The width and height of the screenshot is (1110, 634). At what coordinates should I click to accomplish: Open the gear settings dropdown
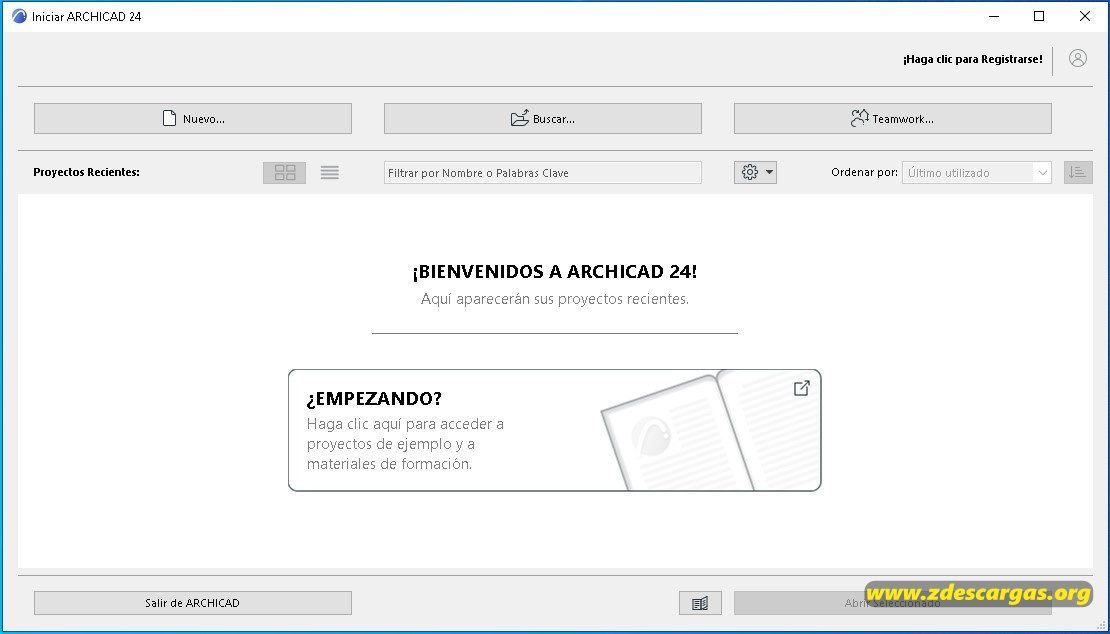pos(755,173)
